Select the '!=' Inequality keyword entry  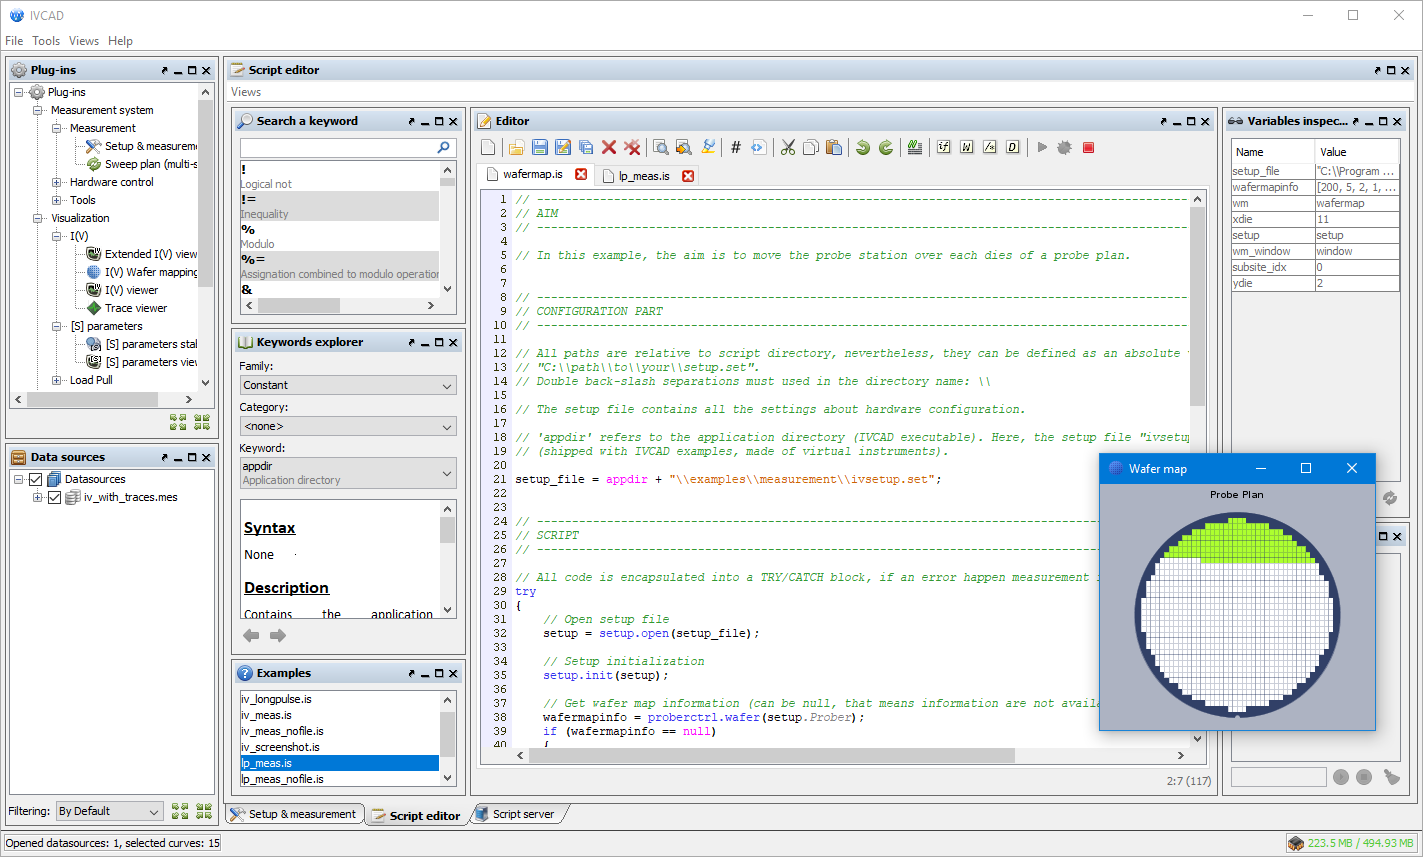point(339,206)
